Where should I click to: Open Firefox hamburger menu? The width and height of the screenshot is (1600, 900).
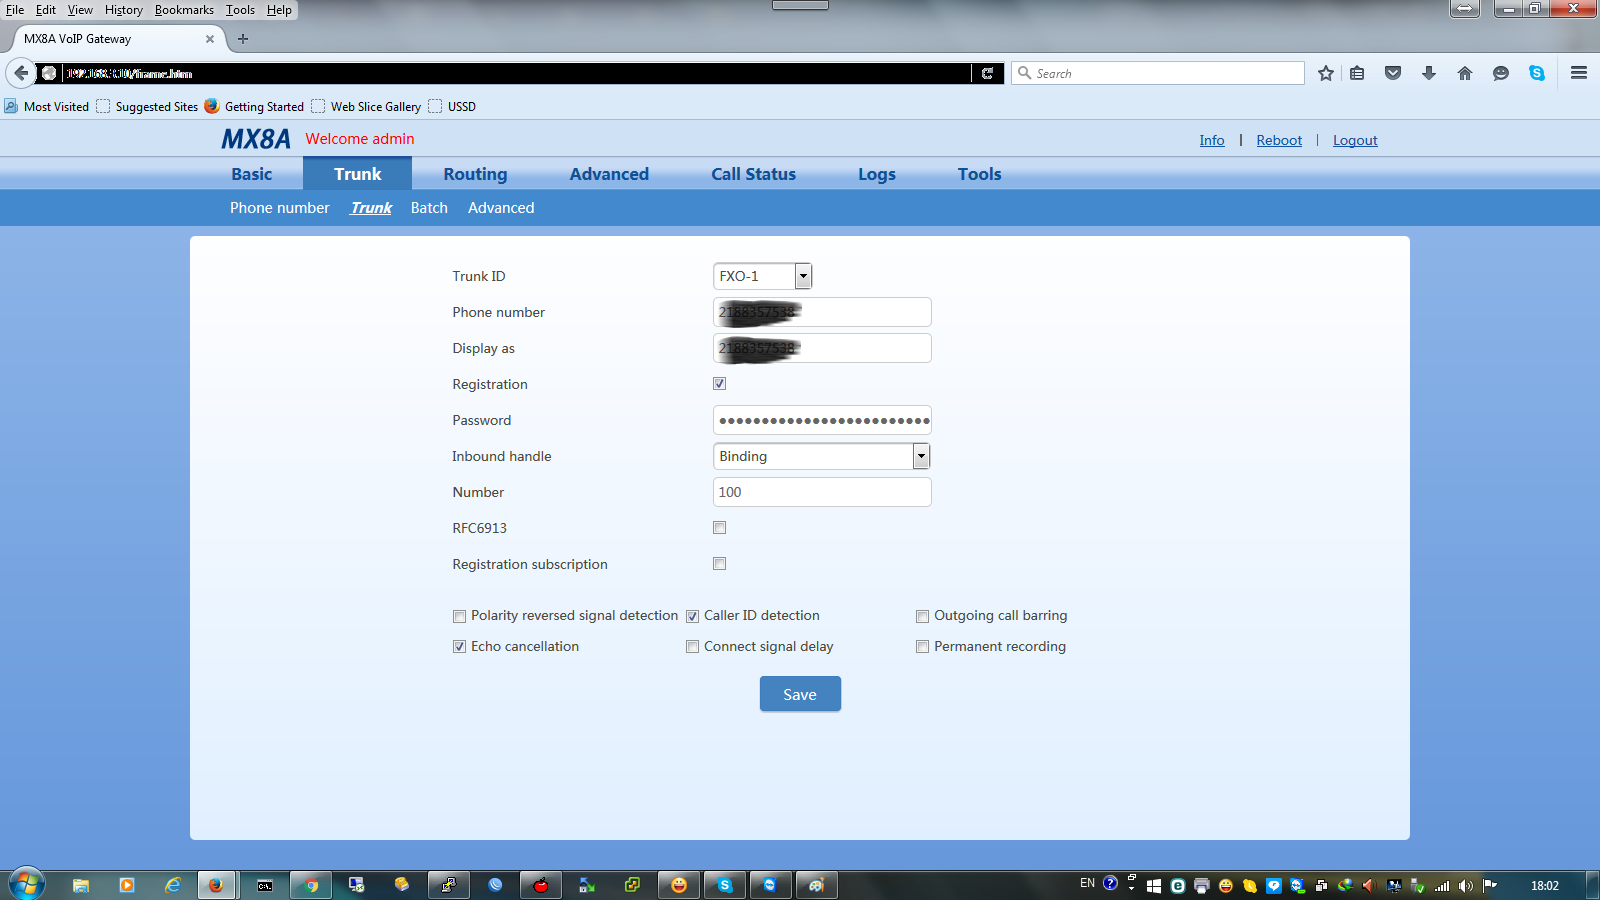(1579, 73)
